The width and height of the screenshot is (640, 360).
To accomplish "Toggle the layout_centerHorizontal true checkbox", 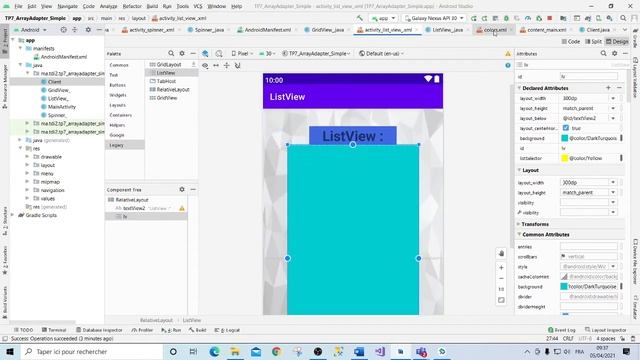I will pyautogui.click(x=566, y=128).
